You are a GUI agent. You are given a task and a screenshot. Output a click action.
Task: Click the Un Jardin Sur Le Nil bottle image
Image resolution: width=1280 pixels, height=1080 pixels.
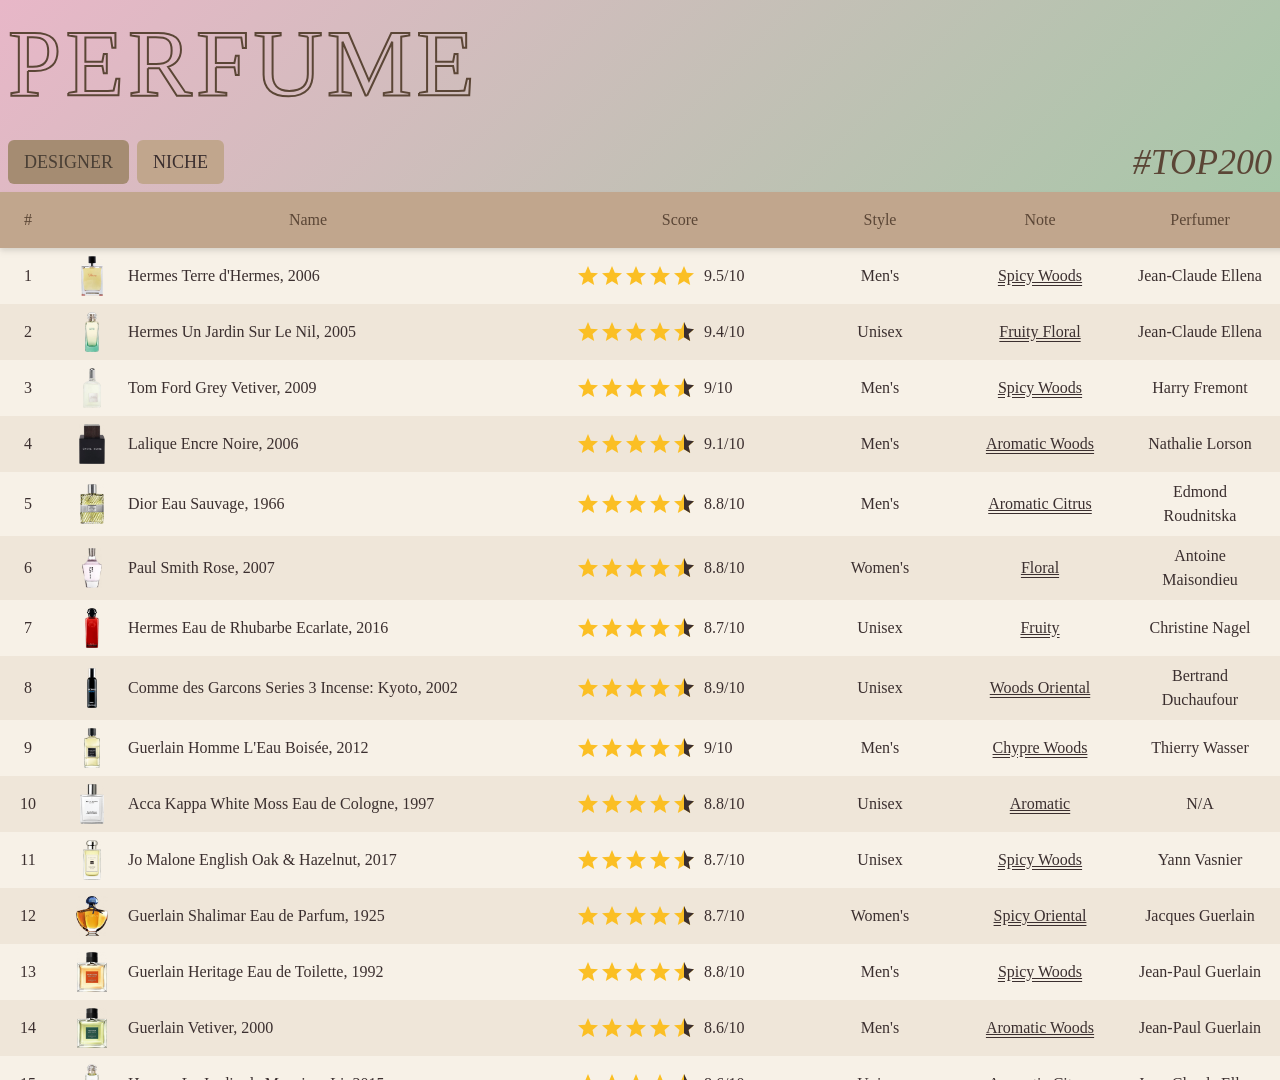(92, 332)
